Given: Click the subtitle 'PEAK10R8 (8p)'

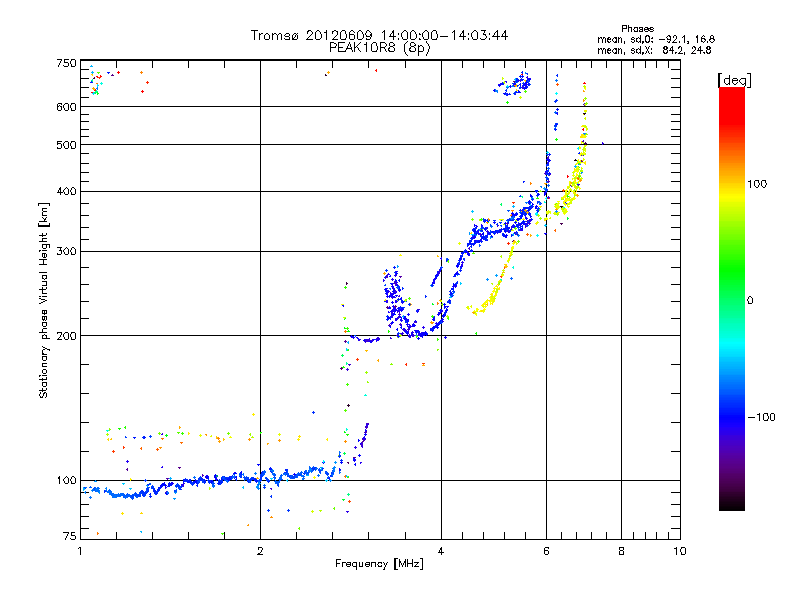Looking at the screenshot, I should [380, 48].
